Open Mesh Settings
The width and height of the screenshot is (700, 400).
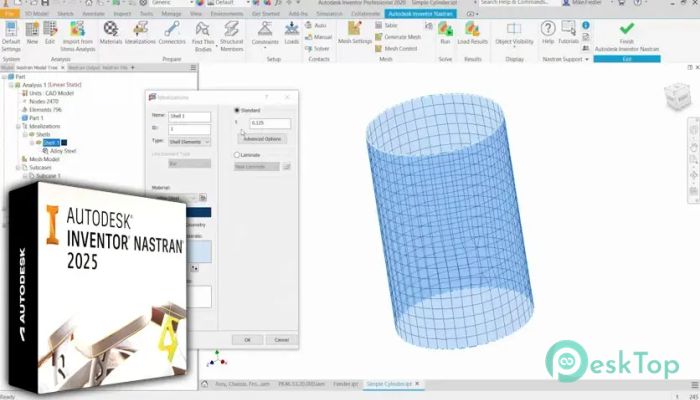tap(355, 33)
